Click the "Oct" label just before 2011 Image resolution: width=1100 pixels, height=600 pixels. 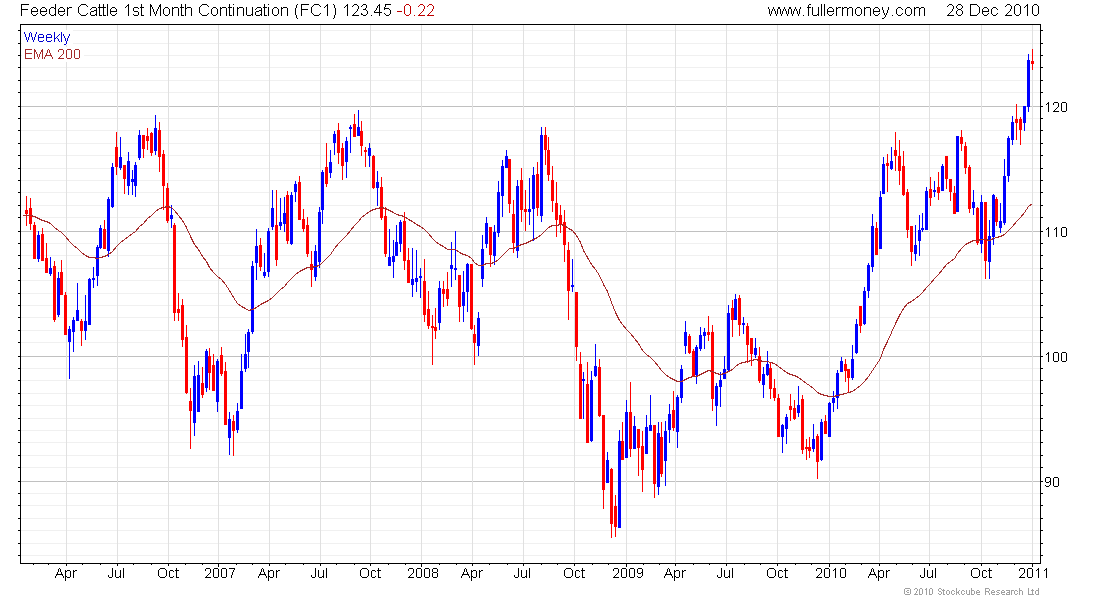tap(981, 573)
